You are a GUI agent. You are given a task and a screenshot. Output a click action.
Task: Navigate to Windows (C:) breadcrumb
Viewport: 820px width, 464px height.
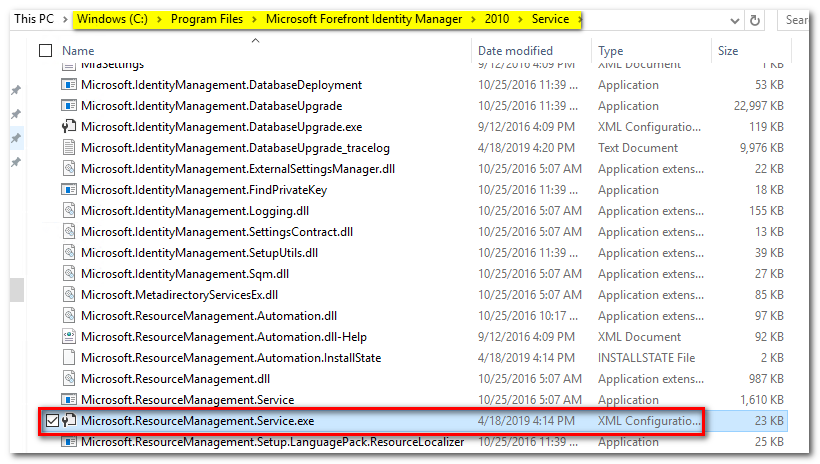tap(112, 19)
